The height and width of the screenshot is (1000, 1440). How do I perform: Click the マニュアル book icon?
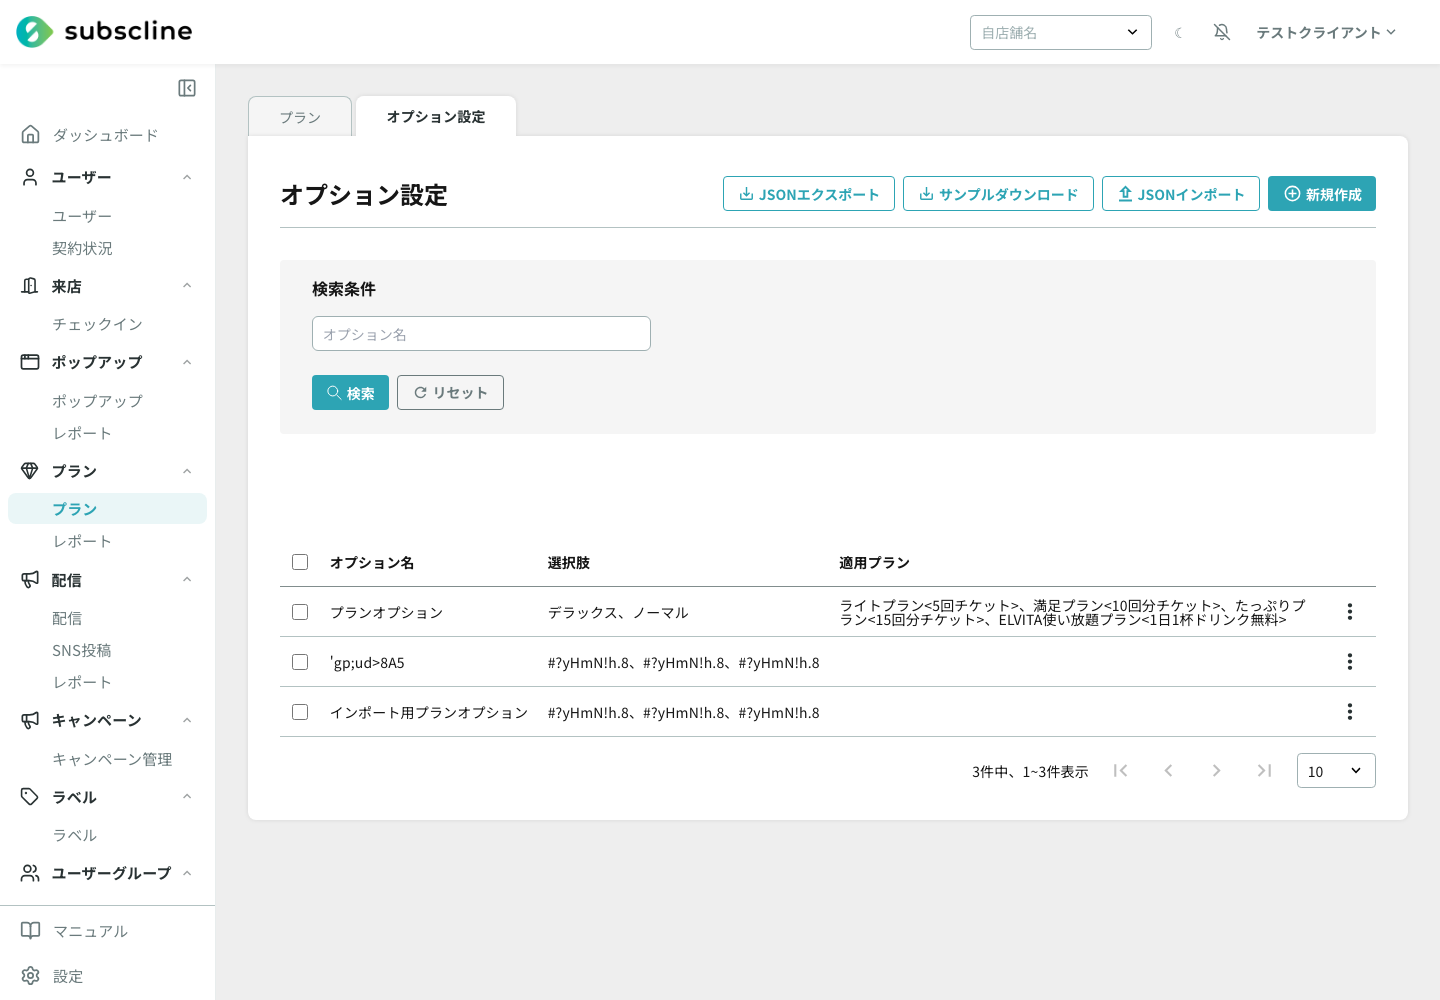(31, 931)
